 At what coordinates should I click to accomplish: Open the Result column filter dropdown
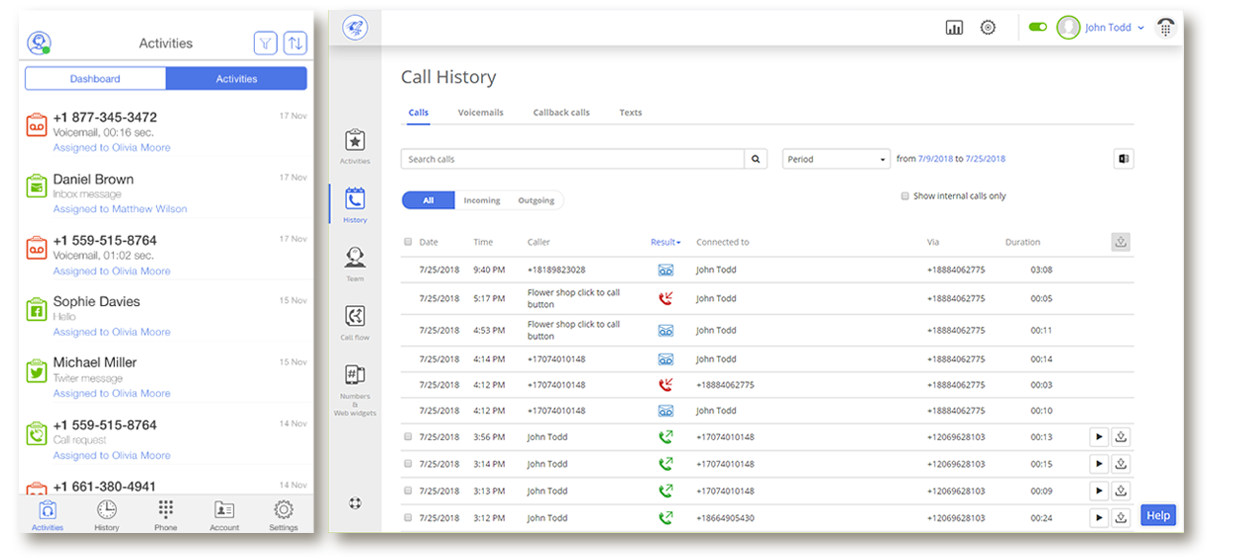pyautogui.click(x=665, y=242)
